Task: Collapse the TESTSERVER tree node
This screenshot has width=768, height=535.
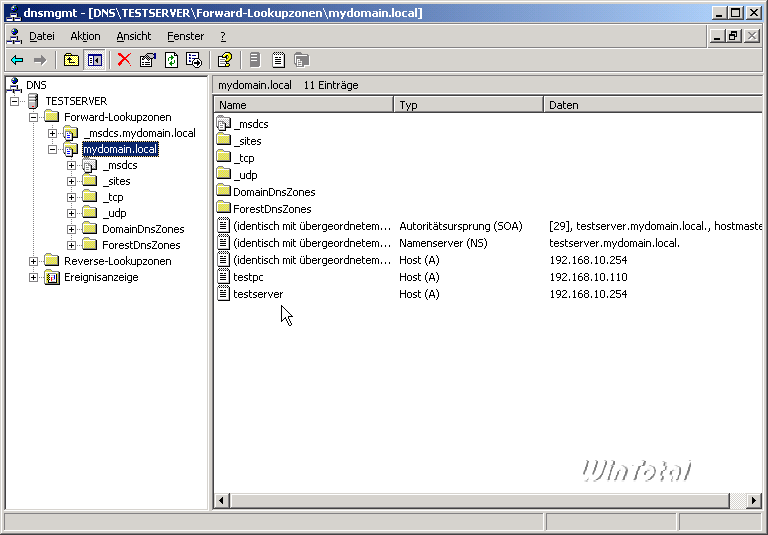Action: (15, 101)
